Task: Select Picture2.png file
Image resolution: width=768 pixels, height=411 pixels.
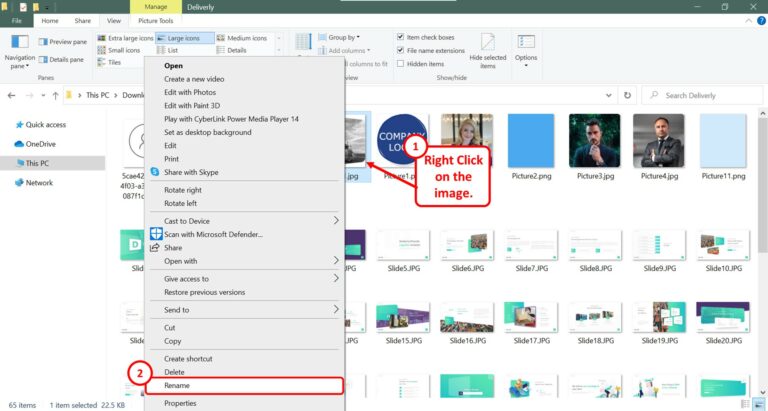Action: 531,148
